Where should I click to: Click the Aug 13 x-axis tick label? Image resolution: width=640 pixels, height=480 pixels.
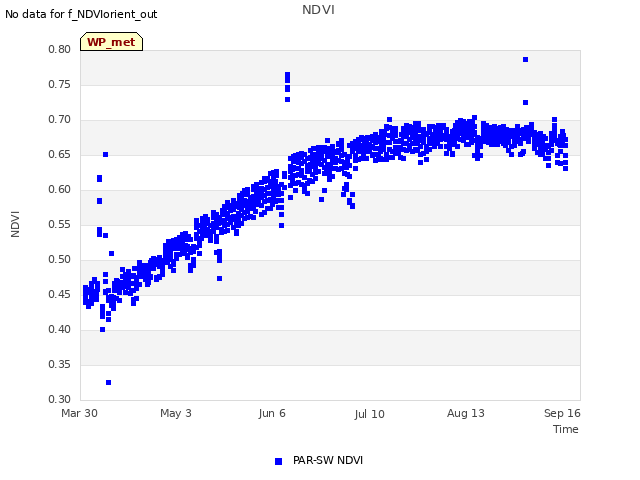[x=465, y=413]
